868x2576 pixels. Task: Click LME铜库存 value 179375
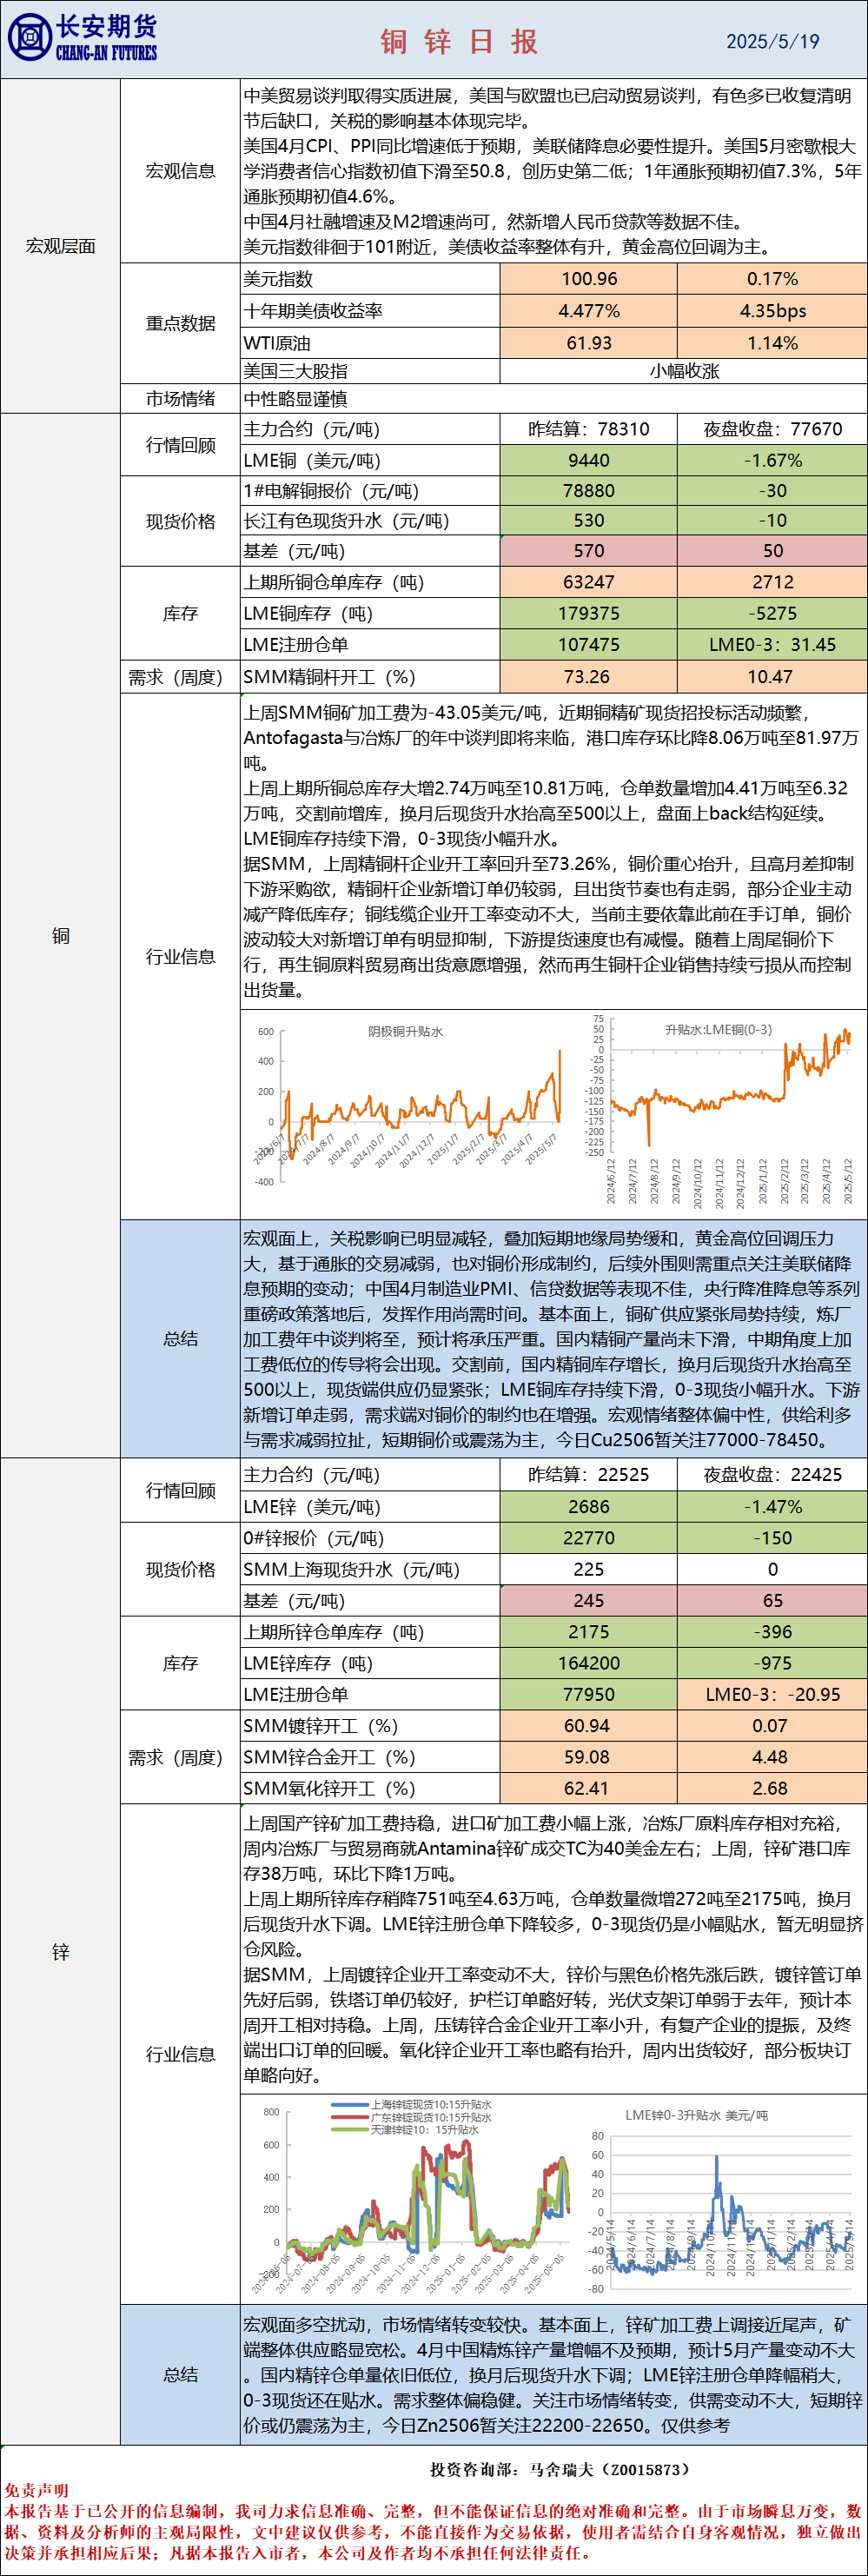[589, 613]
